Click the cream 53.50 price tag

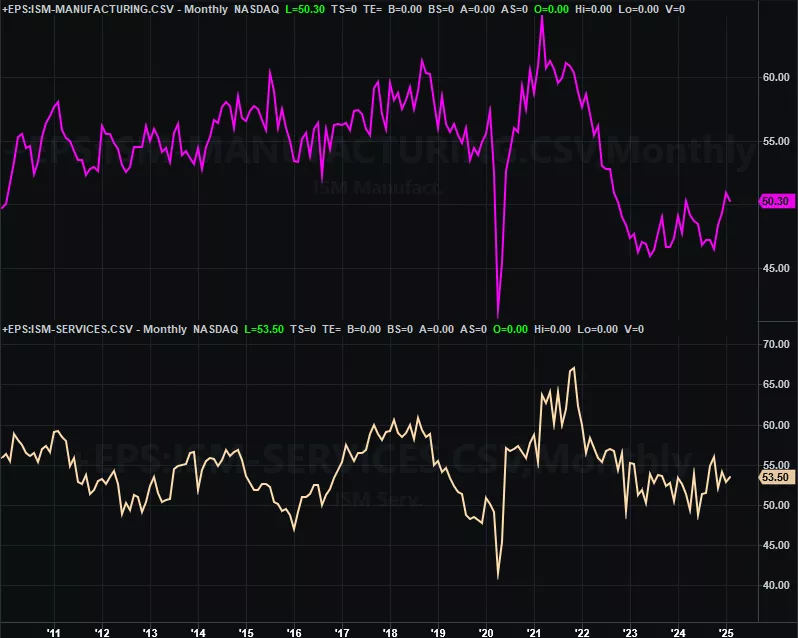coord(776,477)
